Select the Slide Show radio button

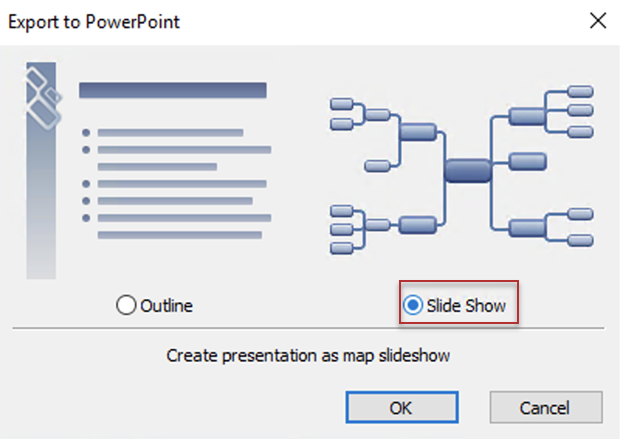click(410, 306)
